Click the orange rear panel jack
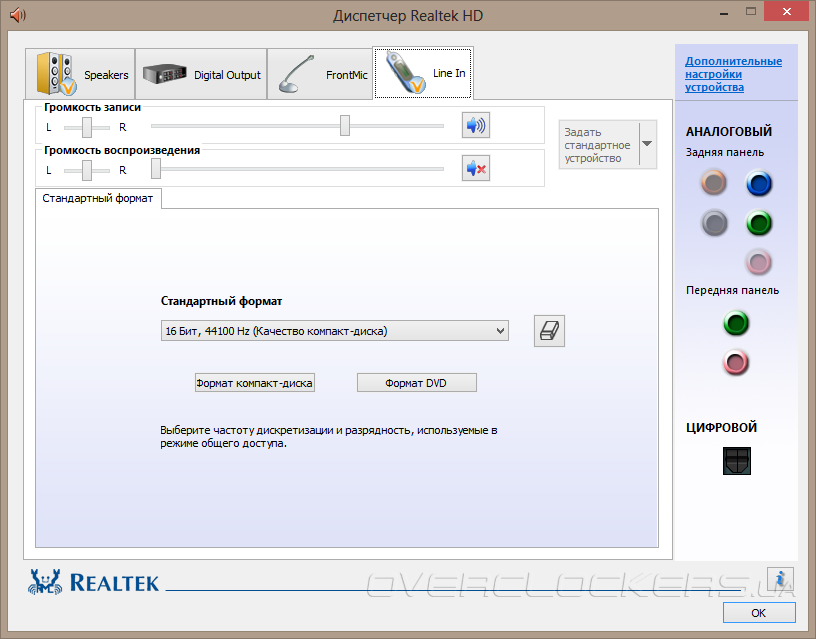 713,183
